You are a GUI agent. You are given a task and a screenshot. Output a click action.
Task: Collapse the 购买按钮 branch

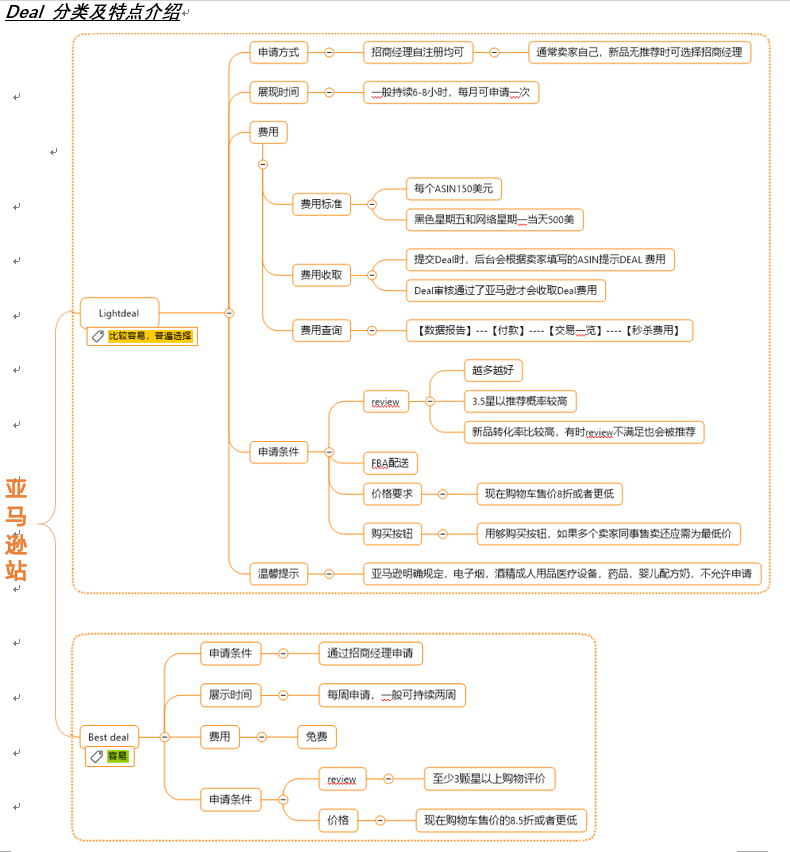443,534
